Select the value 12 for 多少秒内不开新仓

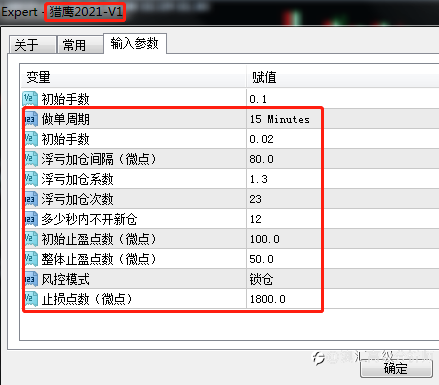[x=255, y=219]
